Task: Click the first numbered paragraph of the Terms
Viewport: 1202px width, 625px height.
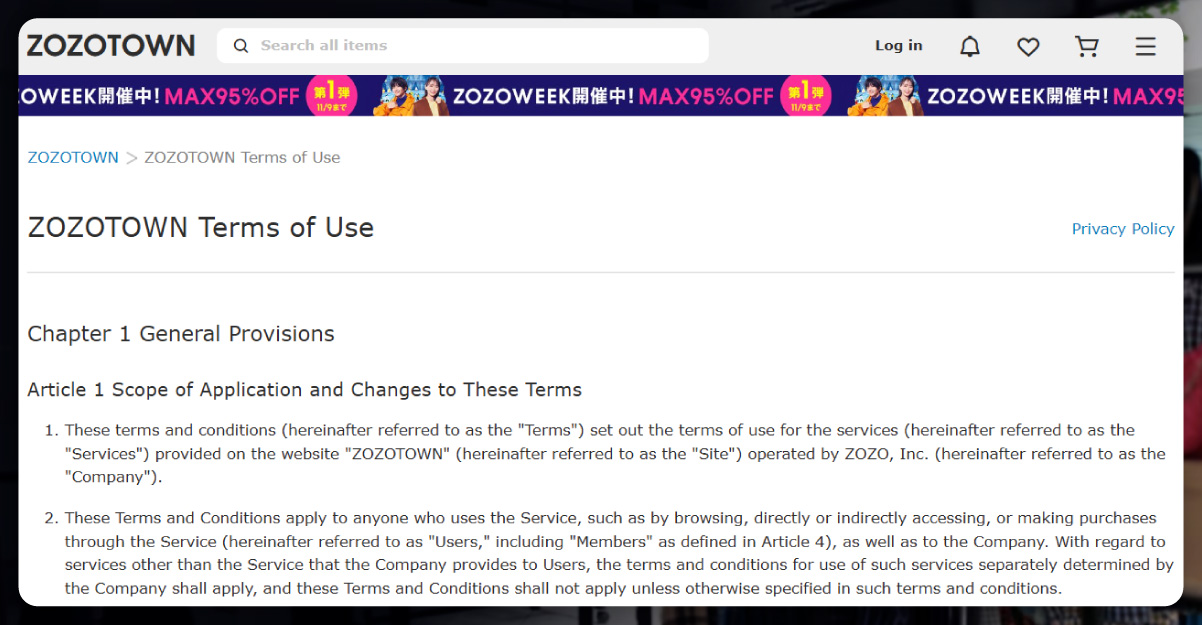Action: [600, 453]
